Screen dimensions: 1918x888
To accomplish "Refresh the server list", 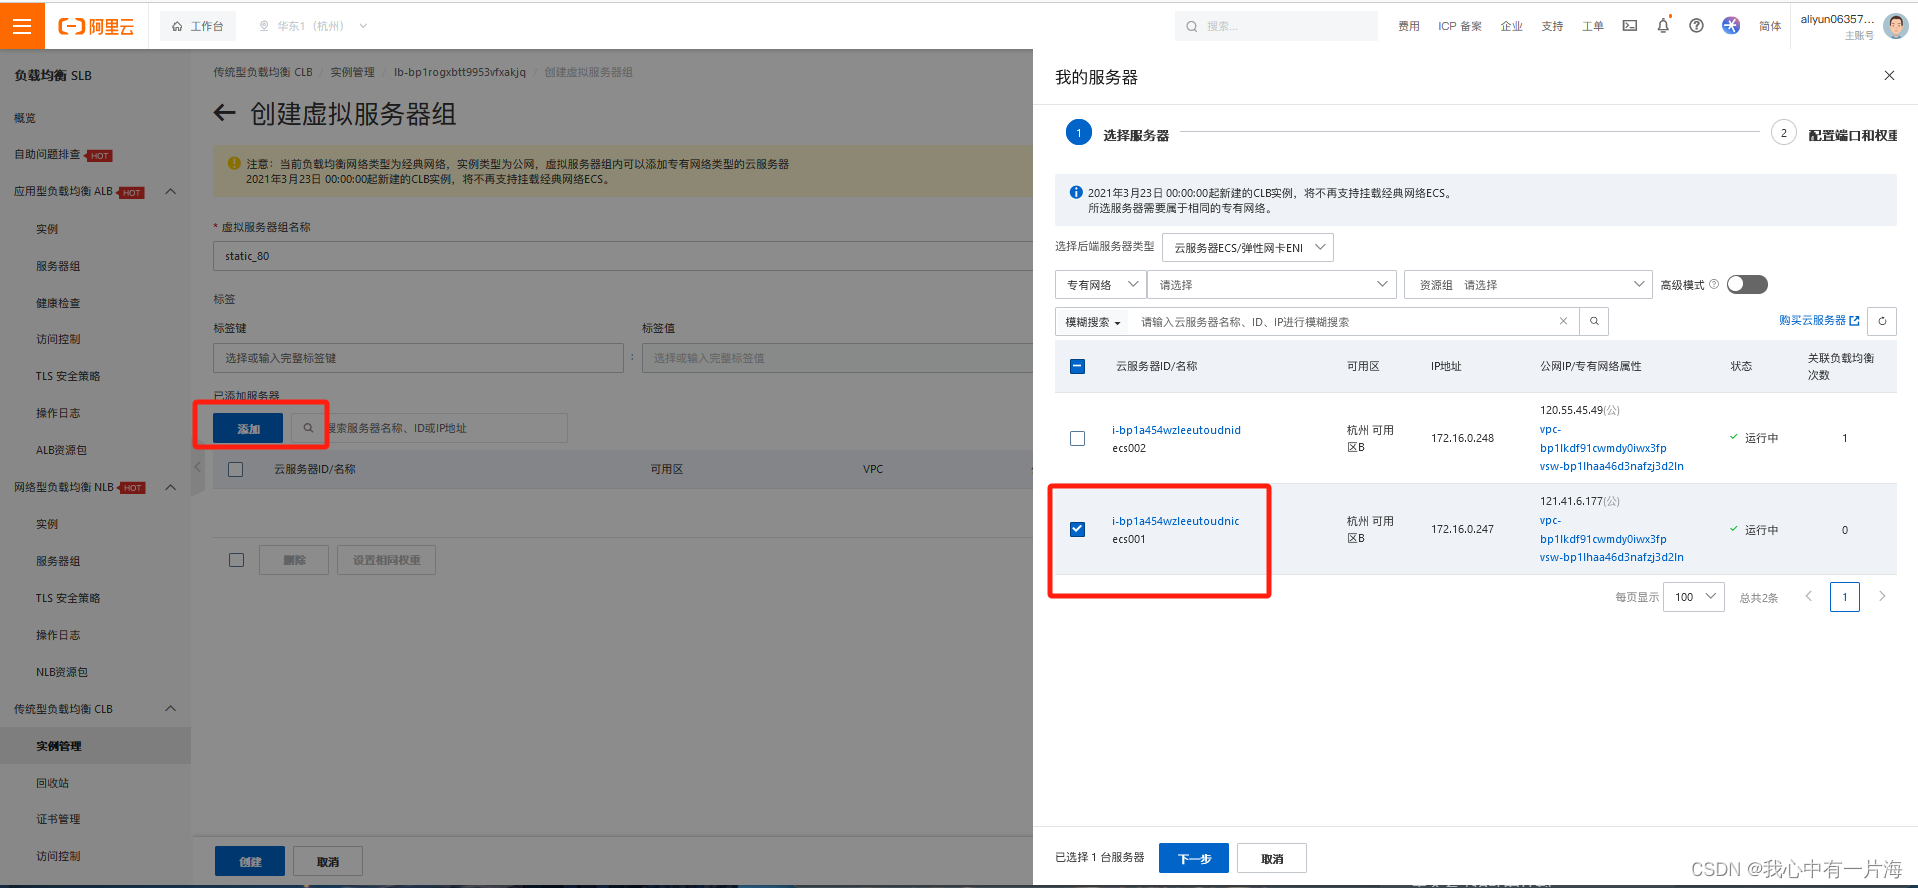I will point(1882,321).
